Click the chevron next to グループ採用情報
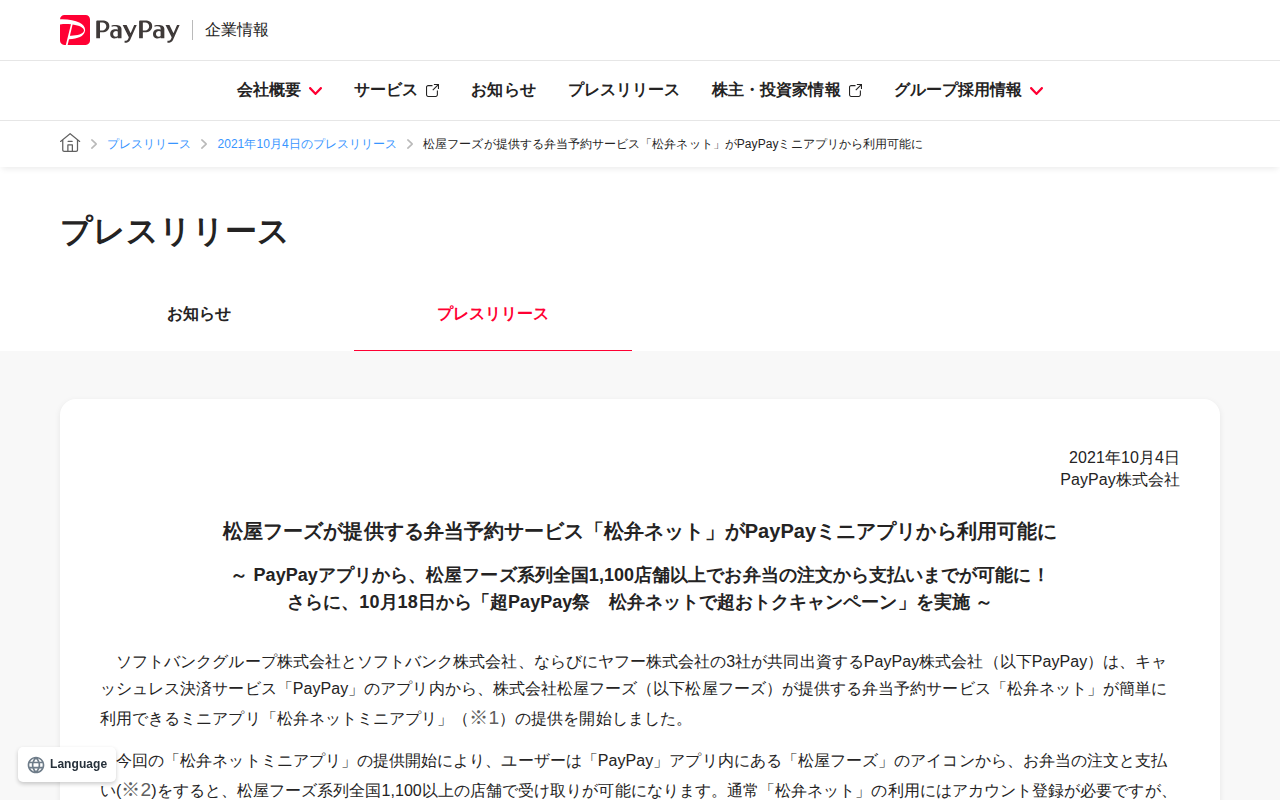Viewport: 1280px width, 800px height. [1036, 91]
